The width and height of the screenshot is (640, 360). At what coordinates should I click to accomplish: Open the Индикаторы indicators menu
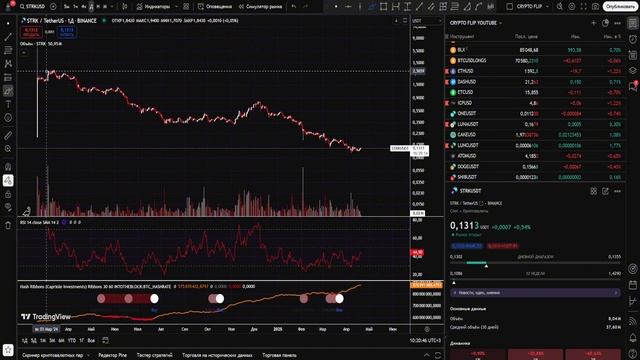point(153,7)
